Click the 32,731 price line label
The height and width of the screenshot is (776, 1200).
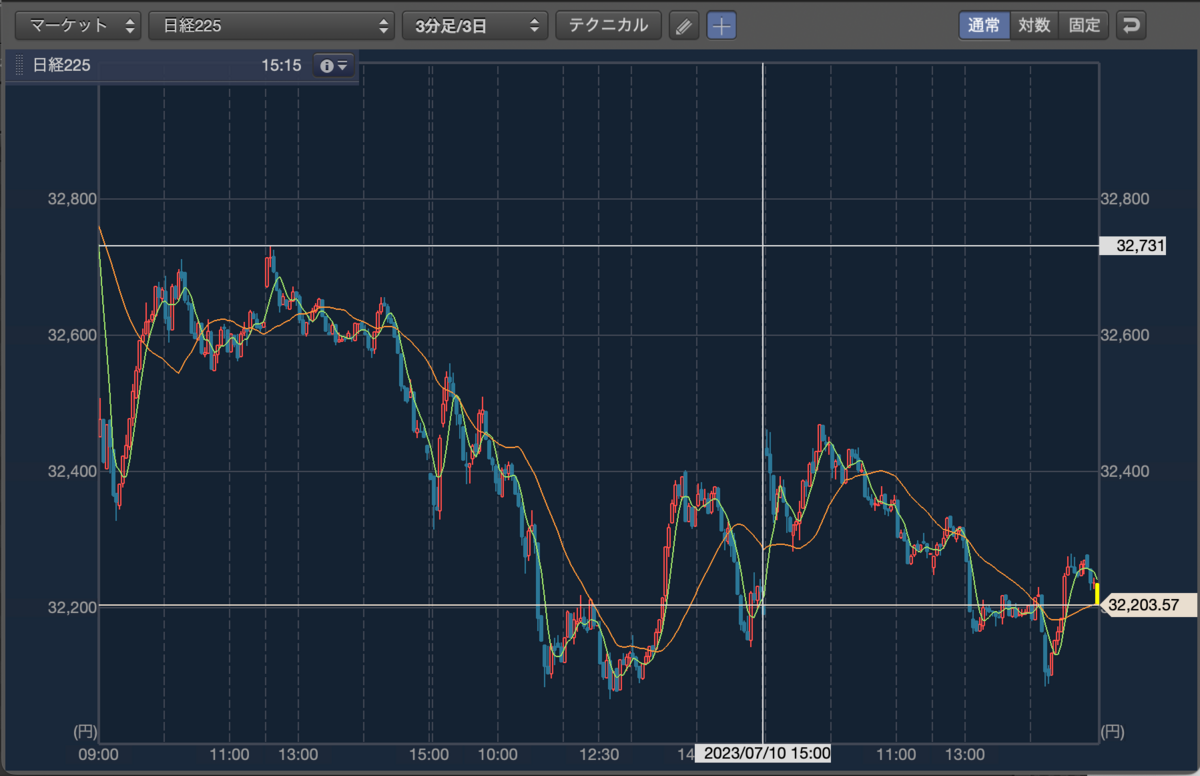point(1132,246)
